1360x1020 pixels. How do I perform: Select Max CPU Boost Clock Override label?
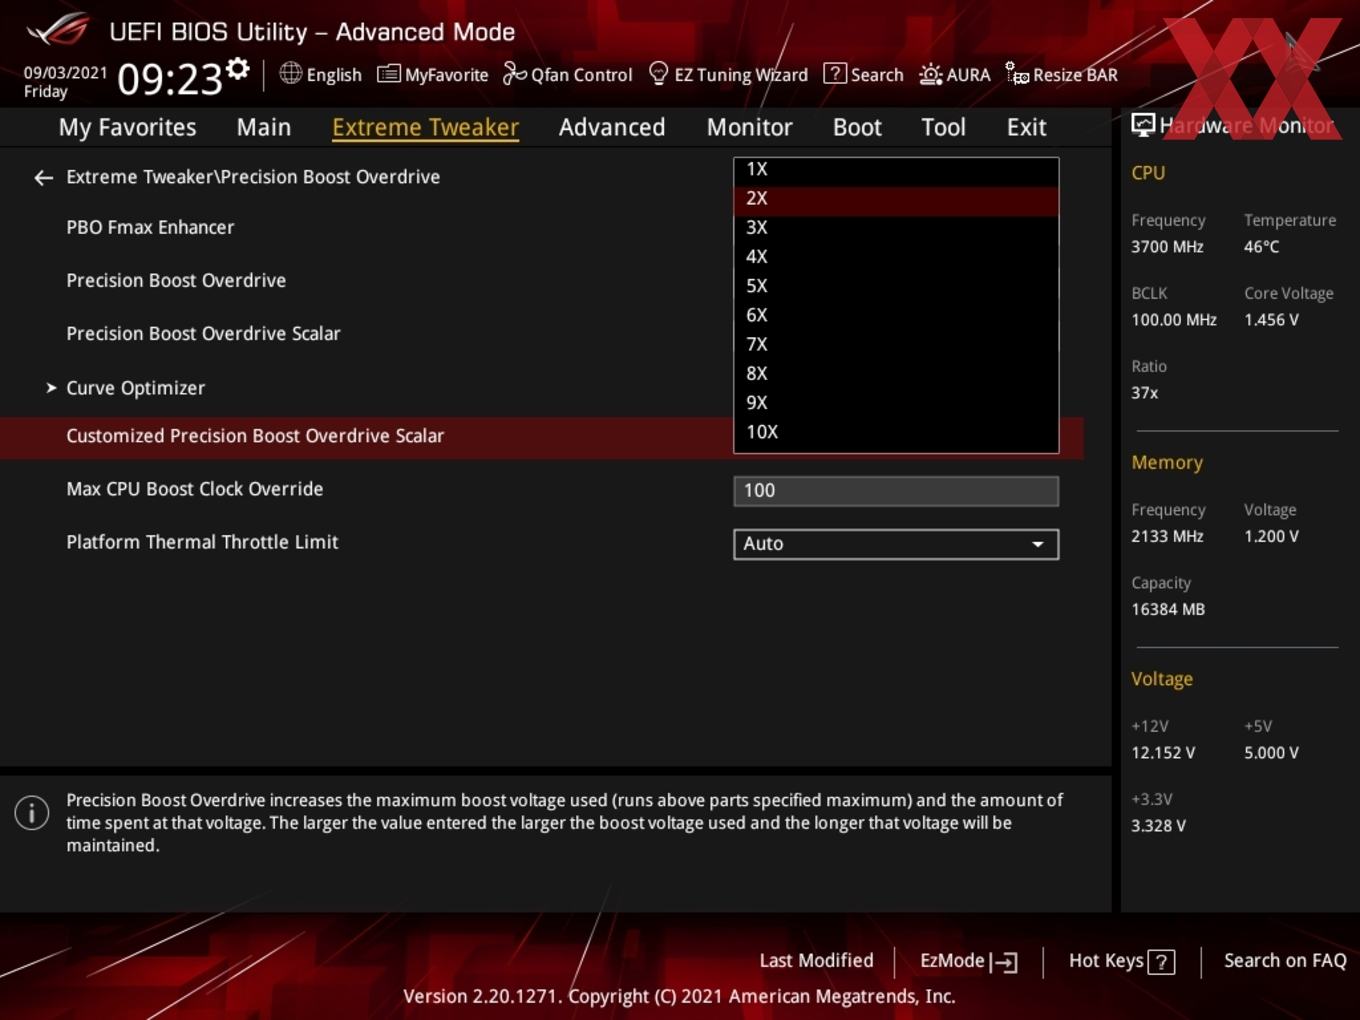(194, 489)
